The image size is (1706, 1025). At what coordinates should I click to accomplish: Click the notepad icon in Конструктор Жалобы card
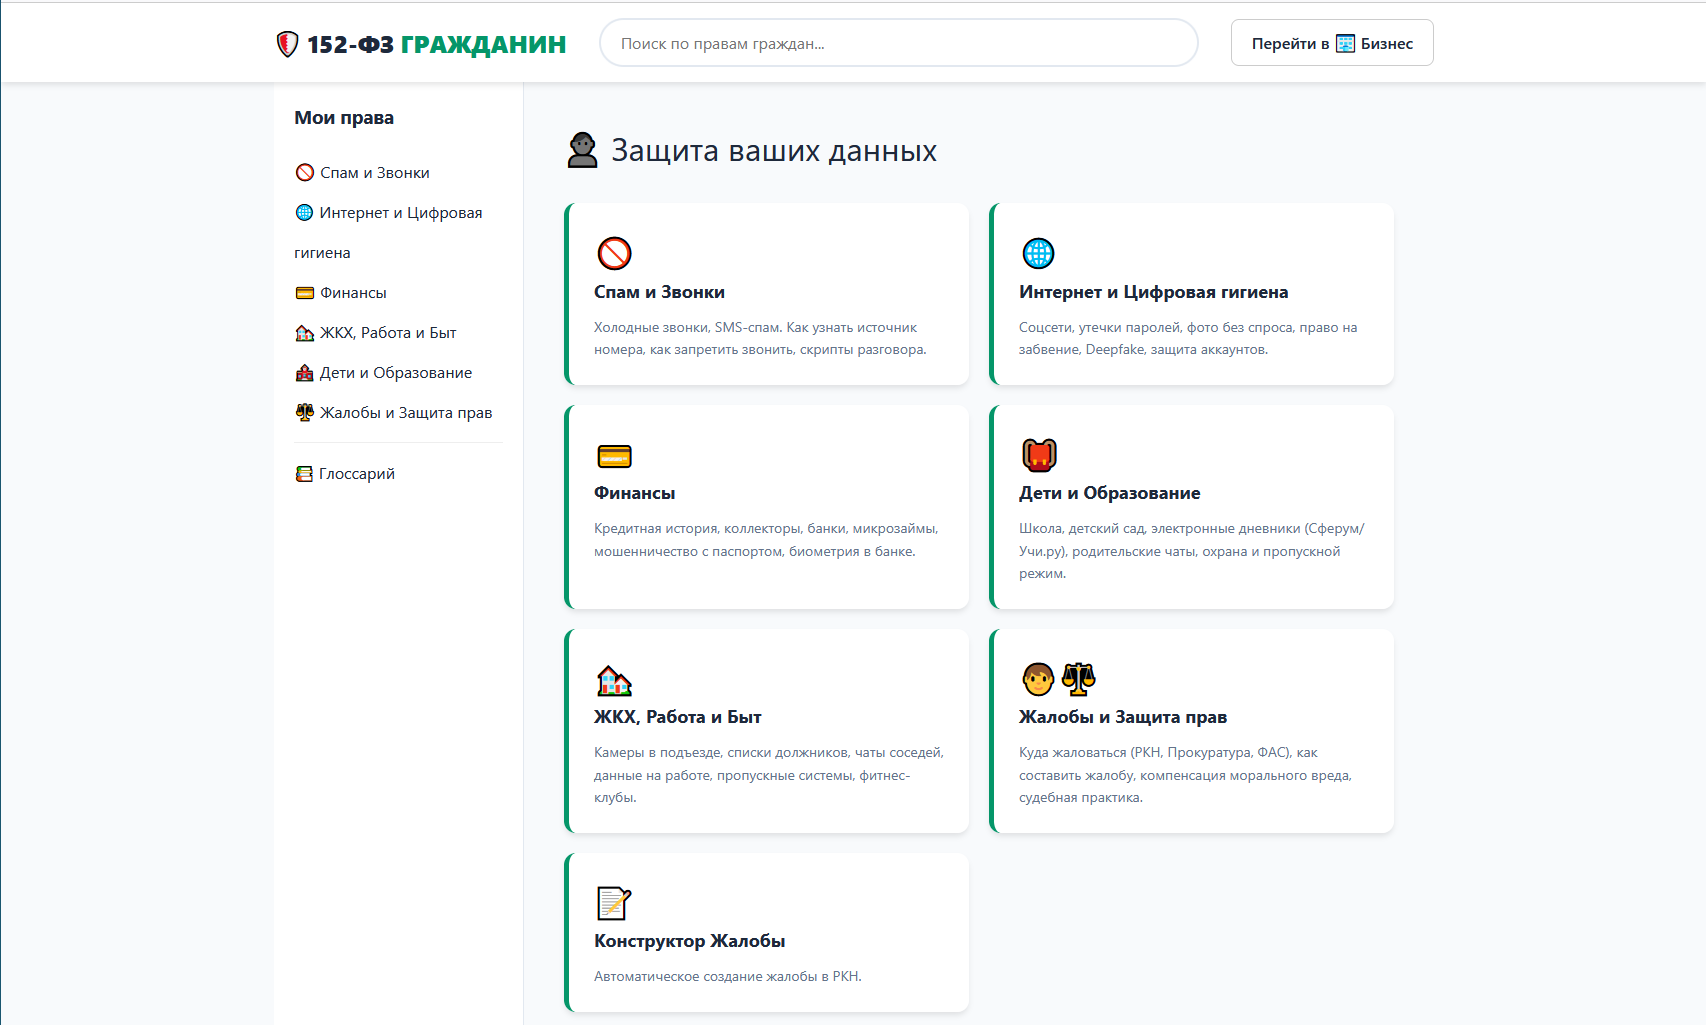[614, 903]
